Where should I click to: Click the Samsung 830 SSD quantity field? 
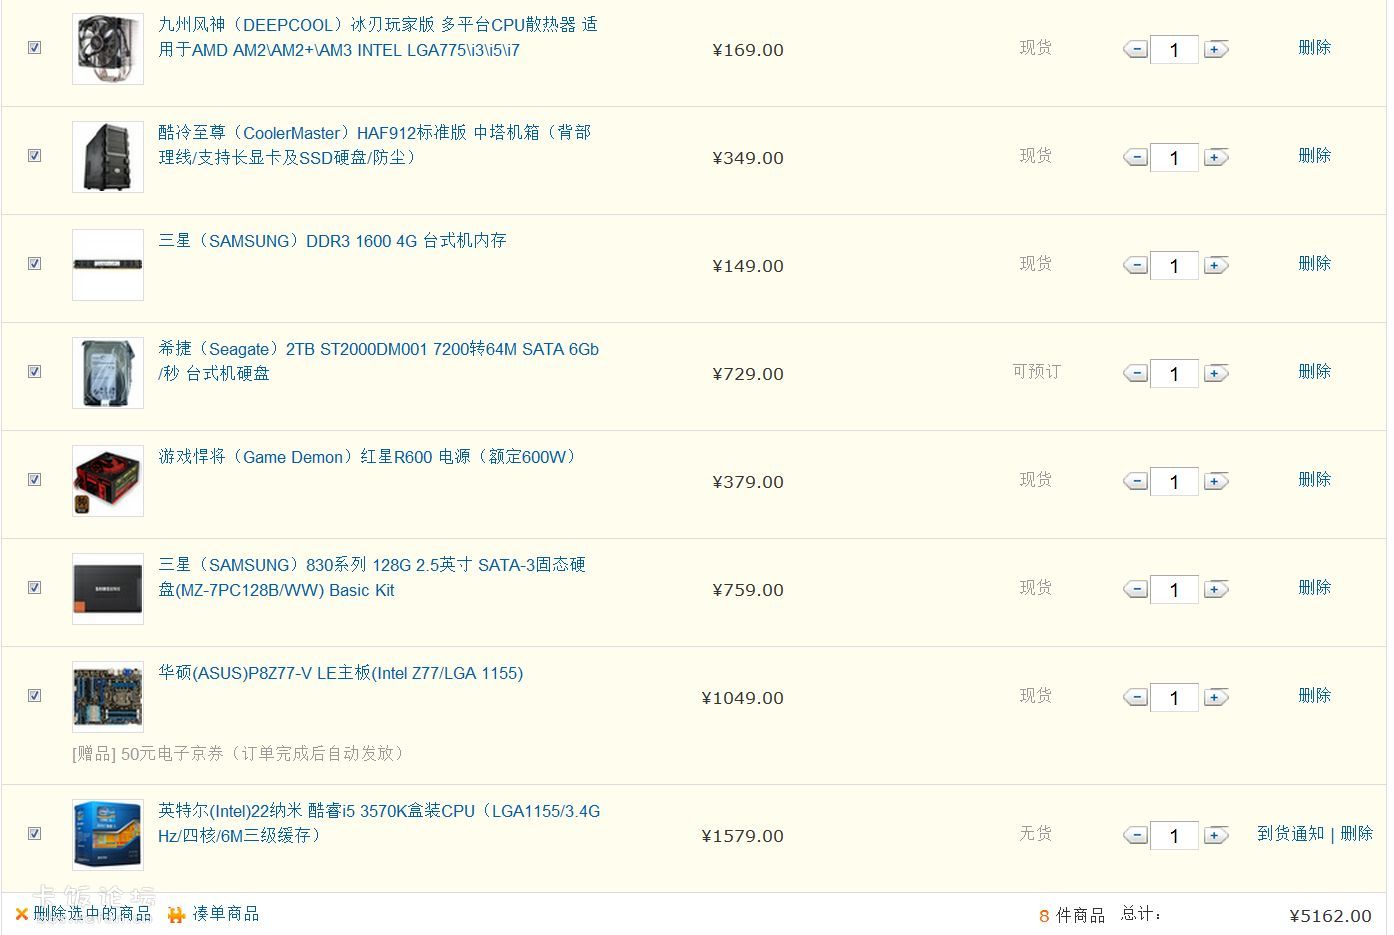1175,589
